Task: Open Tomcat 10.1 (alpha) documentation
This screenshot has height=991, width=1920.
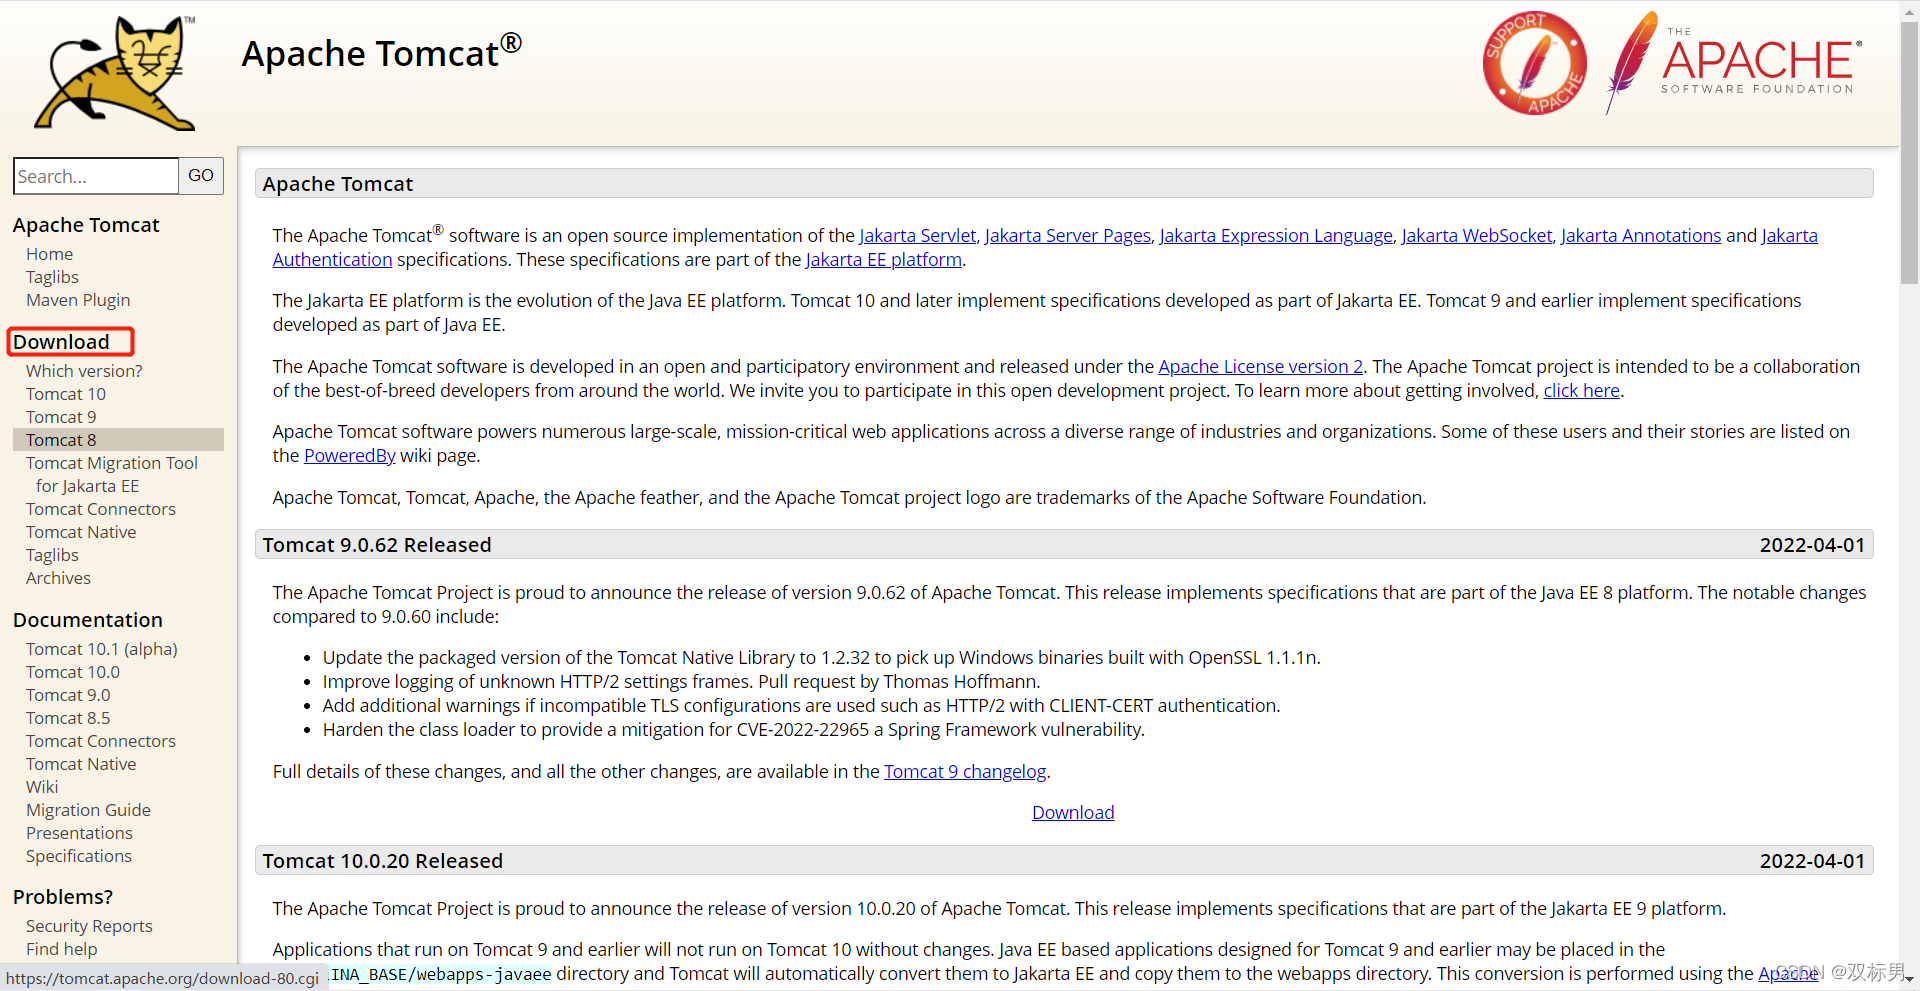Action: click(102, 649)
